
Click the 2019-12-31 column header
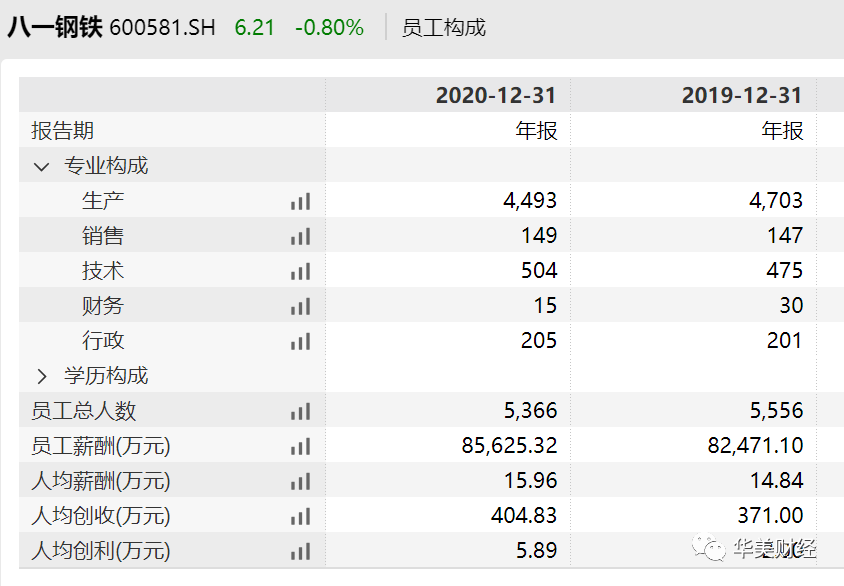click(x=741, y=95)
